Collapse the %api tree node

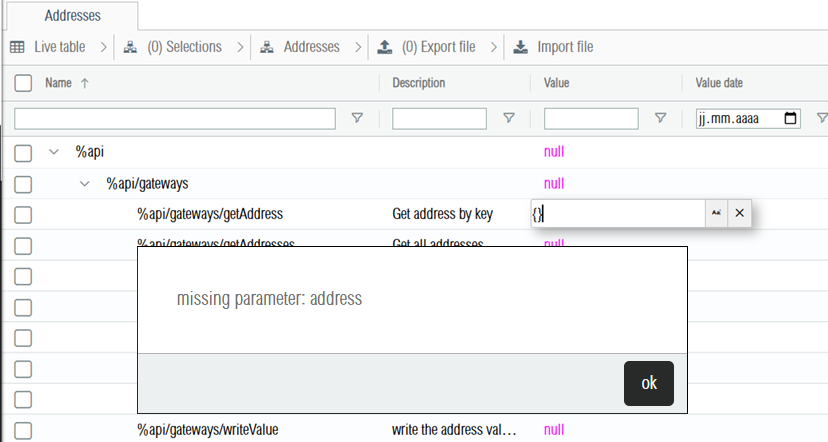(x=54, y=152)
